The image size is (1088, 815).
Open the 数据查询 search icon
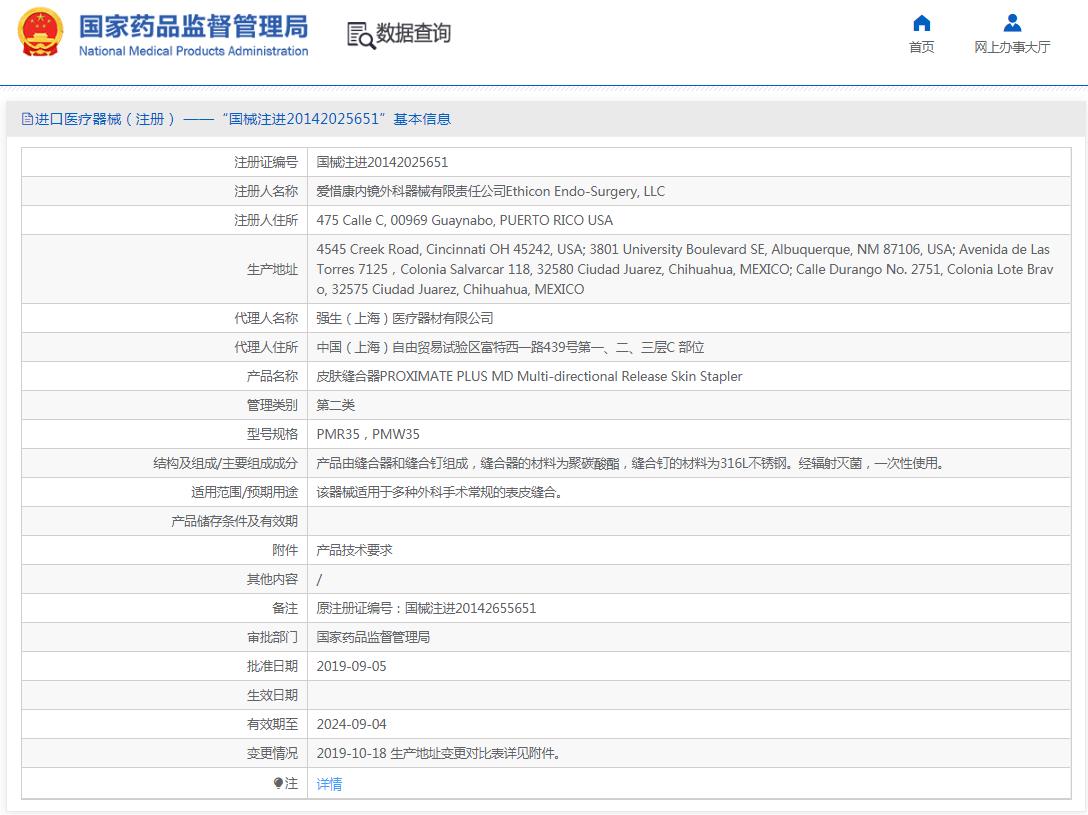361,35
